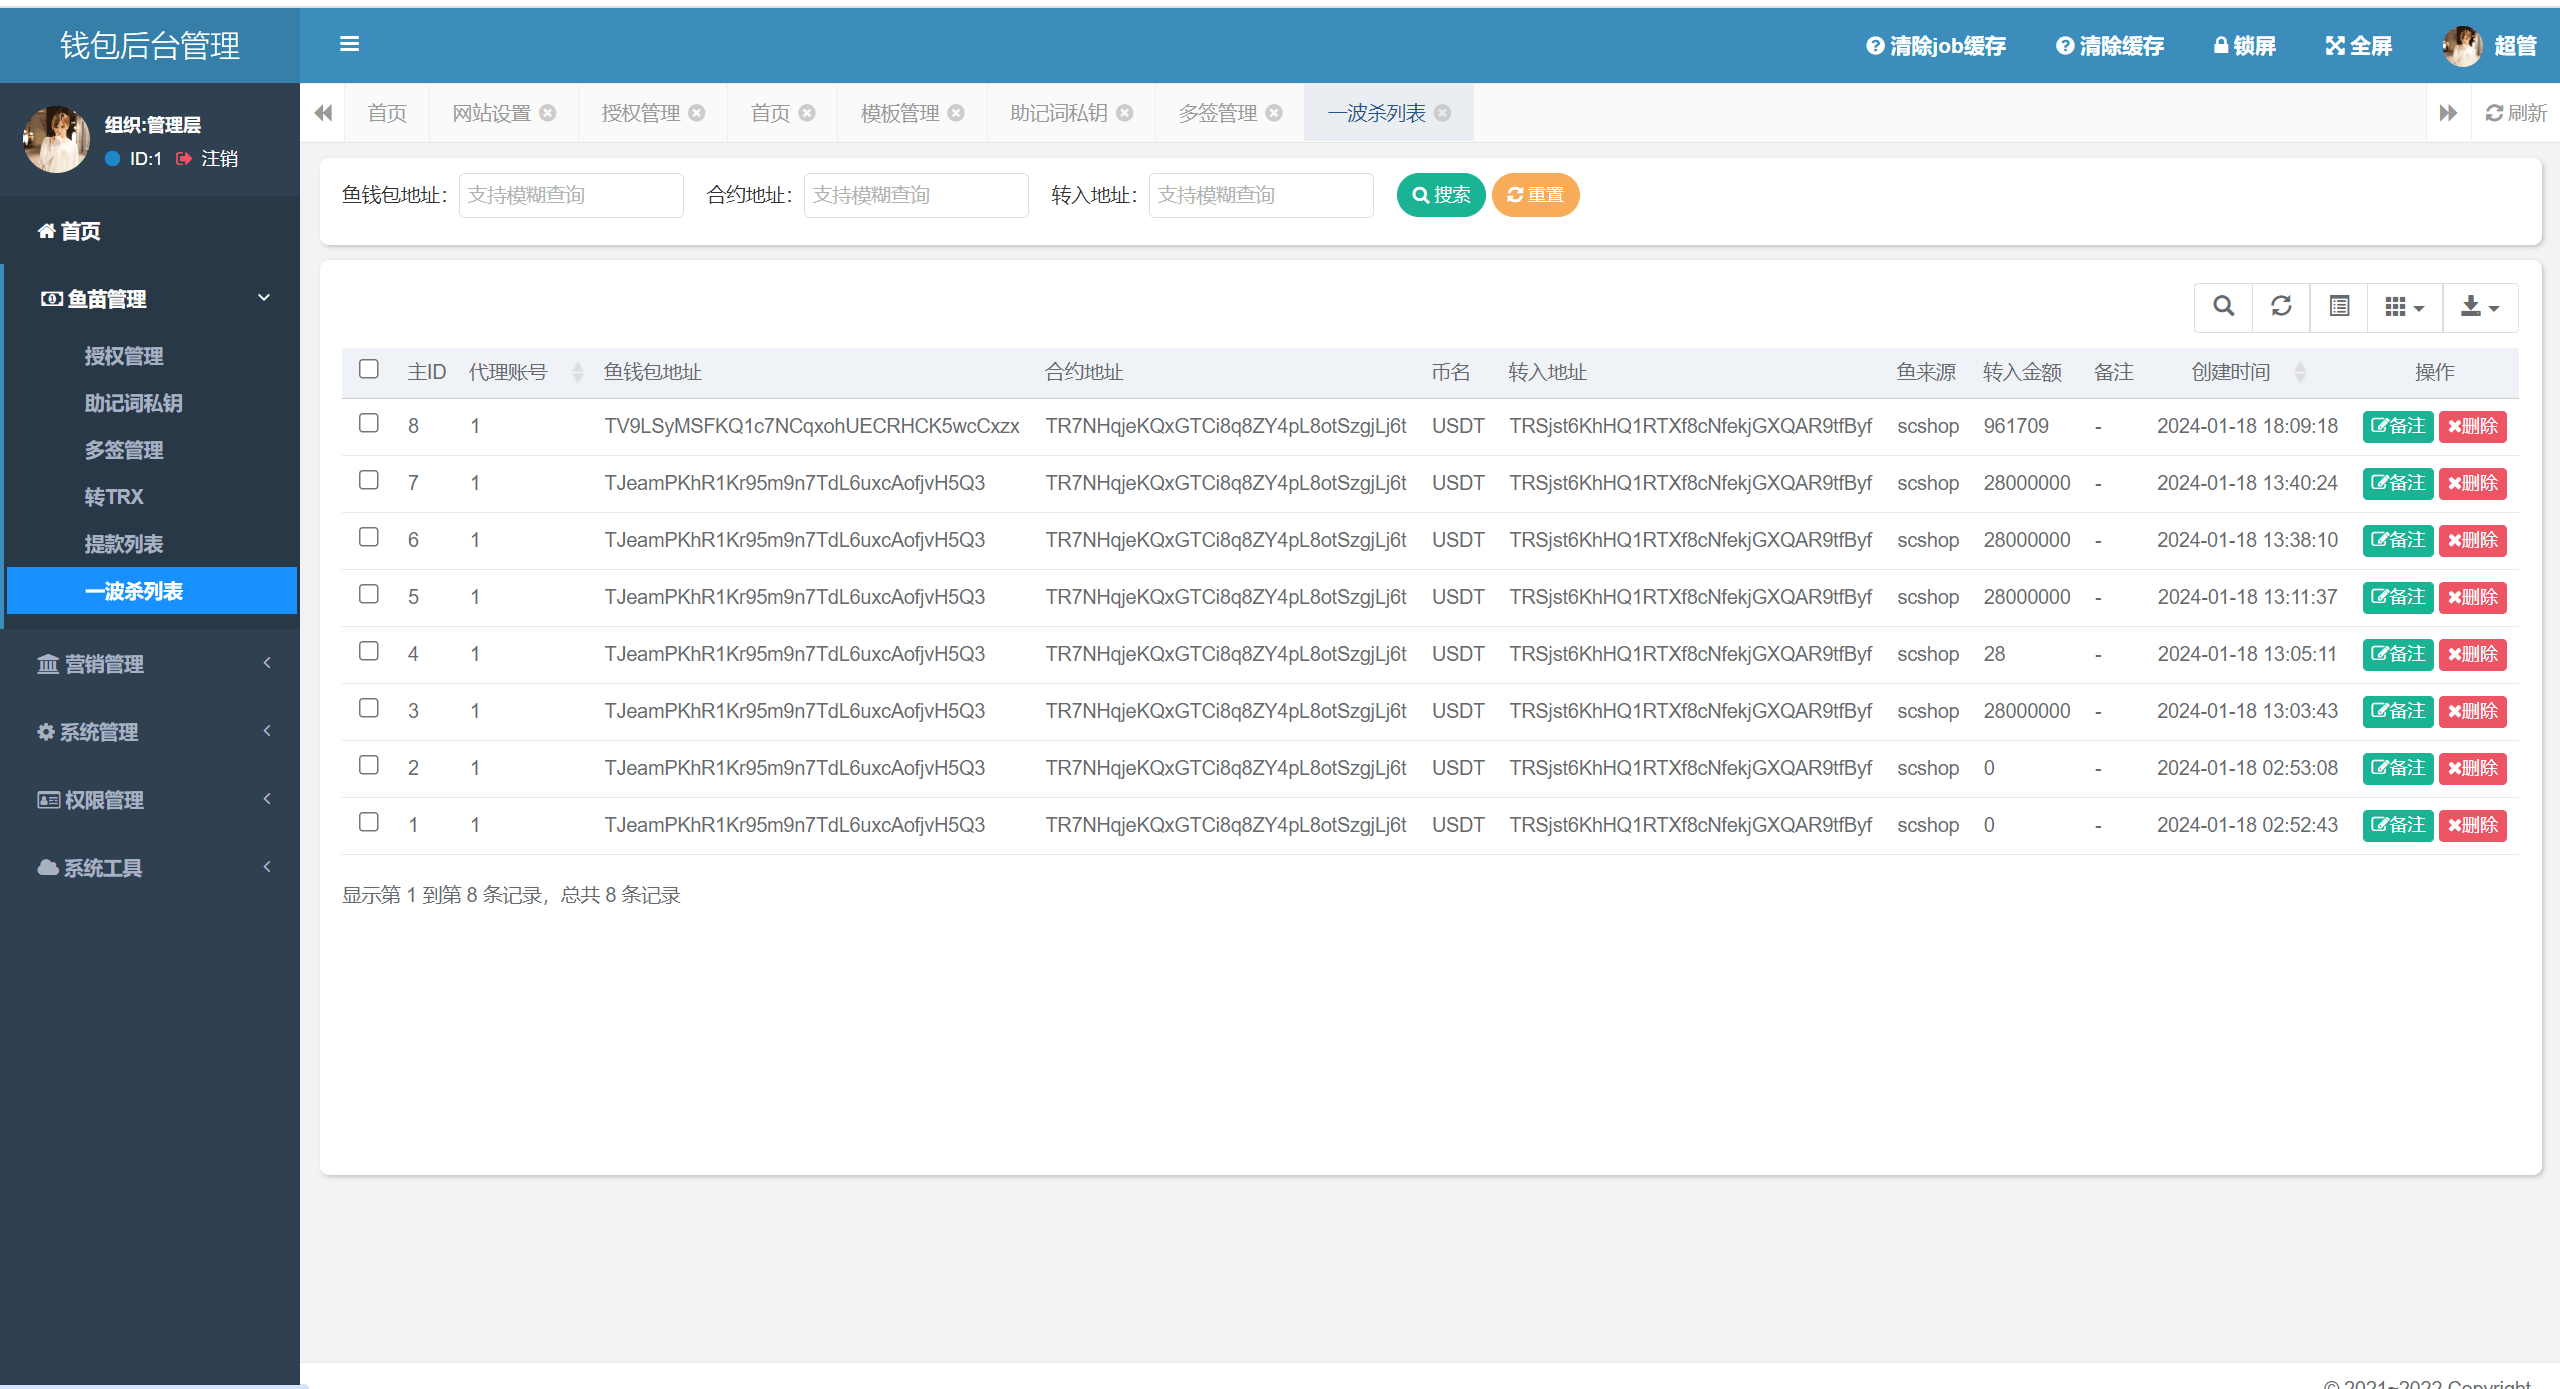Click 删除 for row ID 7
2560x1389 pixels.
(x=2472, y=483)
